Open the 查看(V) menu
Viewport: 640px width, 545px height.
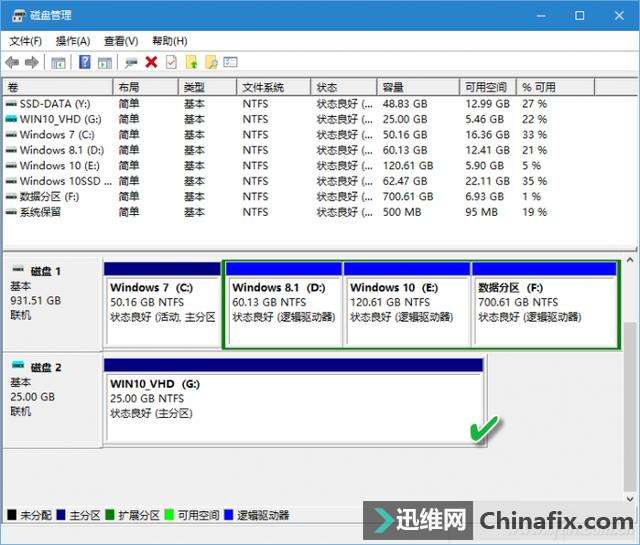pyautogui.click(x=120, y=41)
